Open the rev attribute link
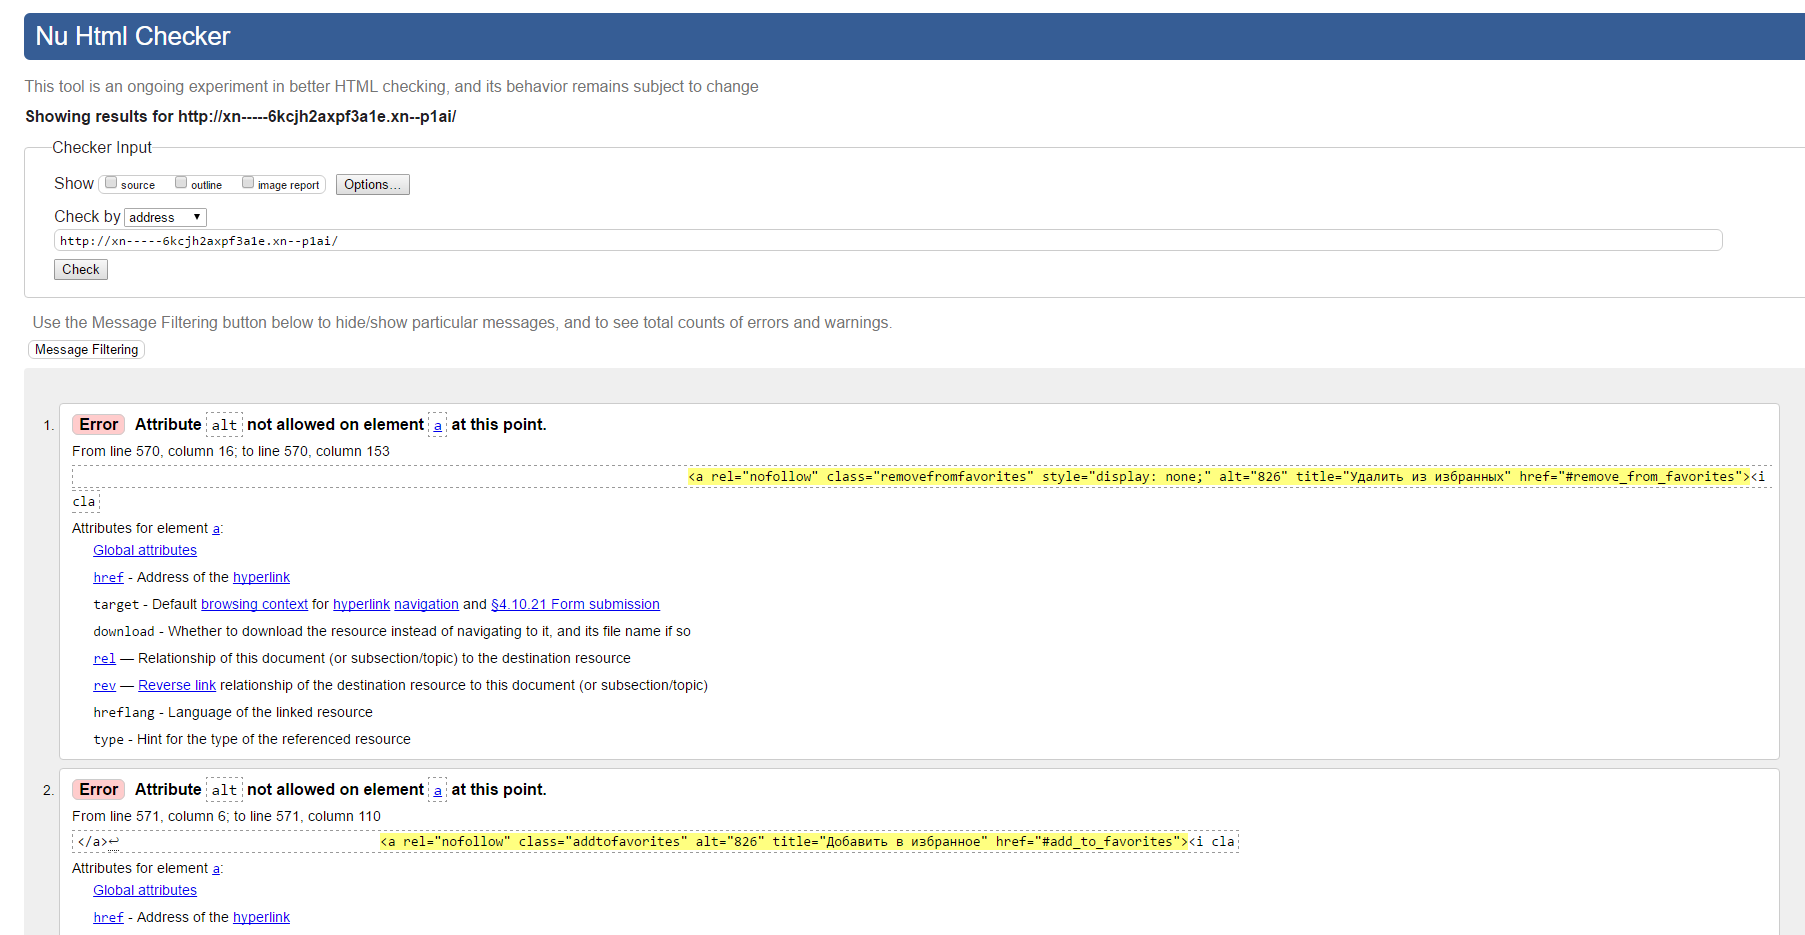1805x935 pixels. pyautogui.click(x=104, y=686)
